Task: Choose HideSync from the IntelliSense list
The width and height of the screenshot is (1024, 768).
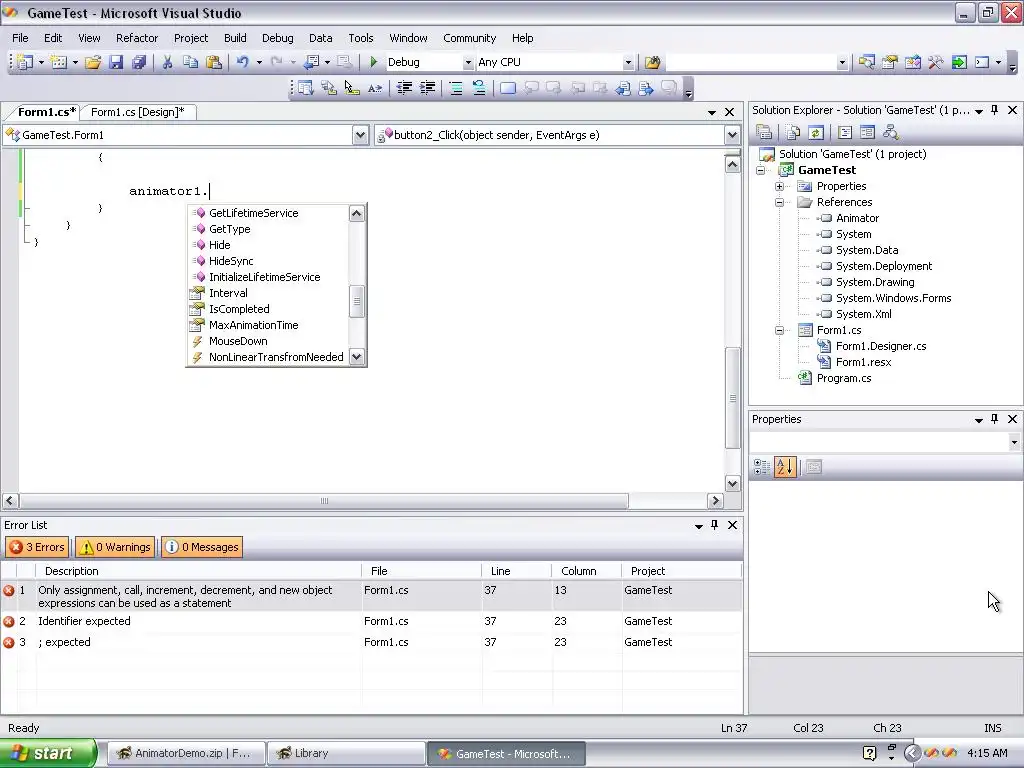Action: coord(231,261)
